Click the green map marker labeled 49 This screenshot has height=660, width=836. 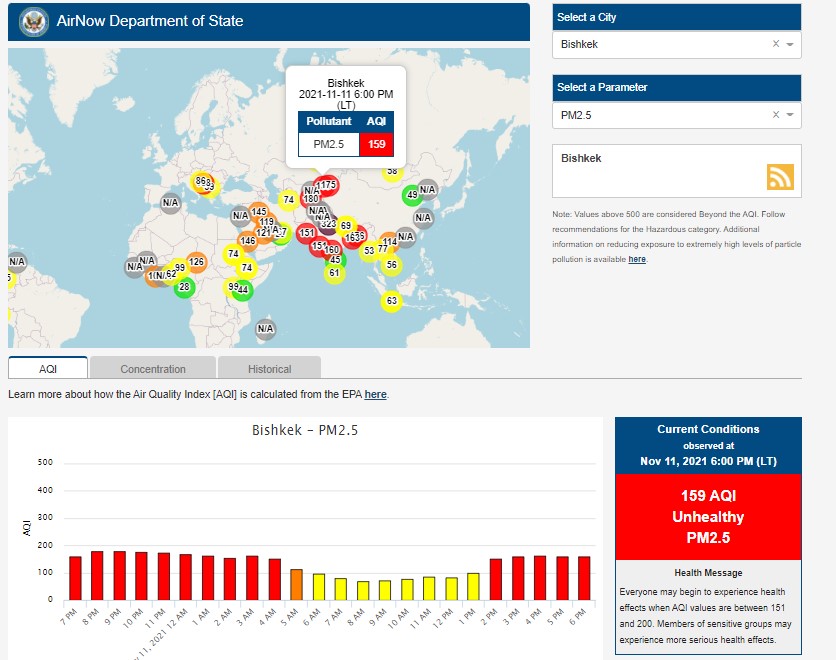411,195
